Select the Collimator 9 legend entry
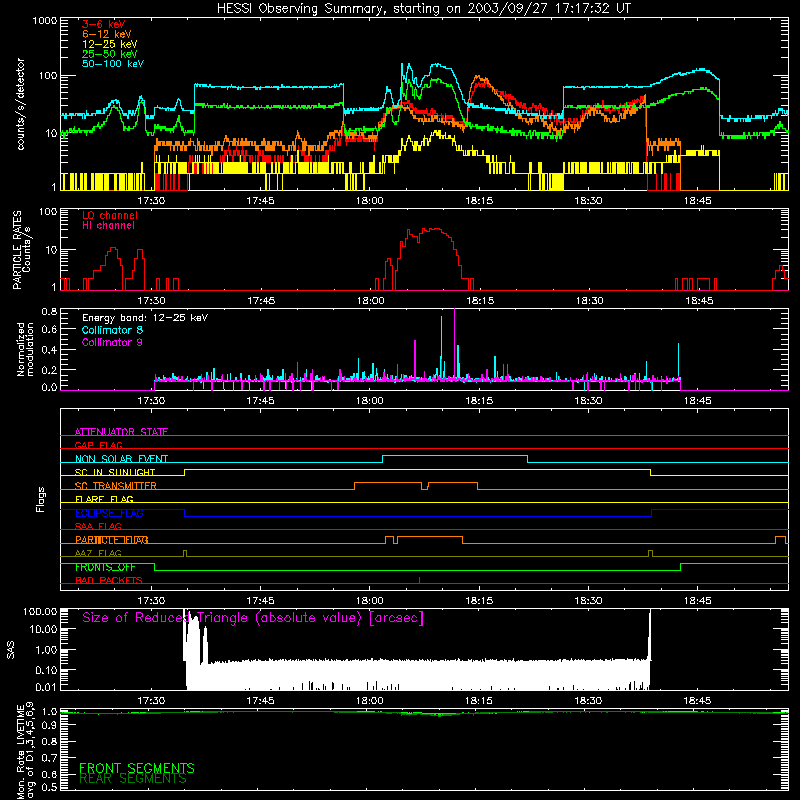 tap(112, 342)
